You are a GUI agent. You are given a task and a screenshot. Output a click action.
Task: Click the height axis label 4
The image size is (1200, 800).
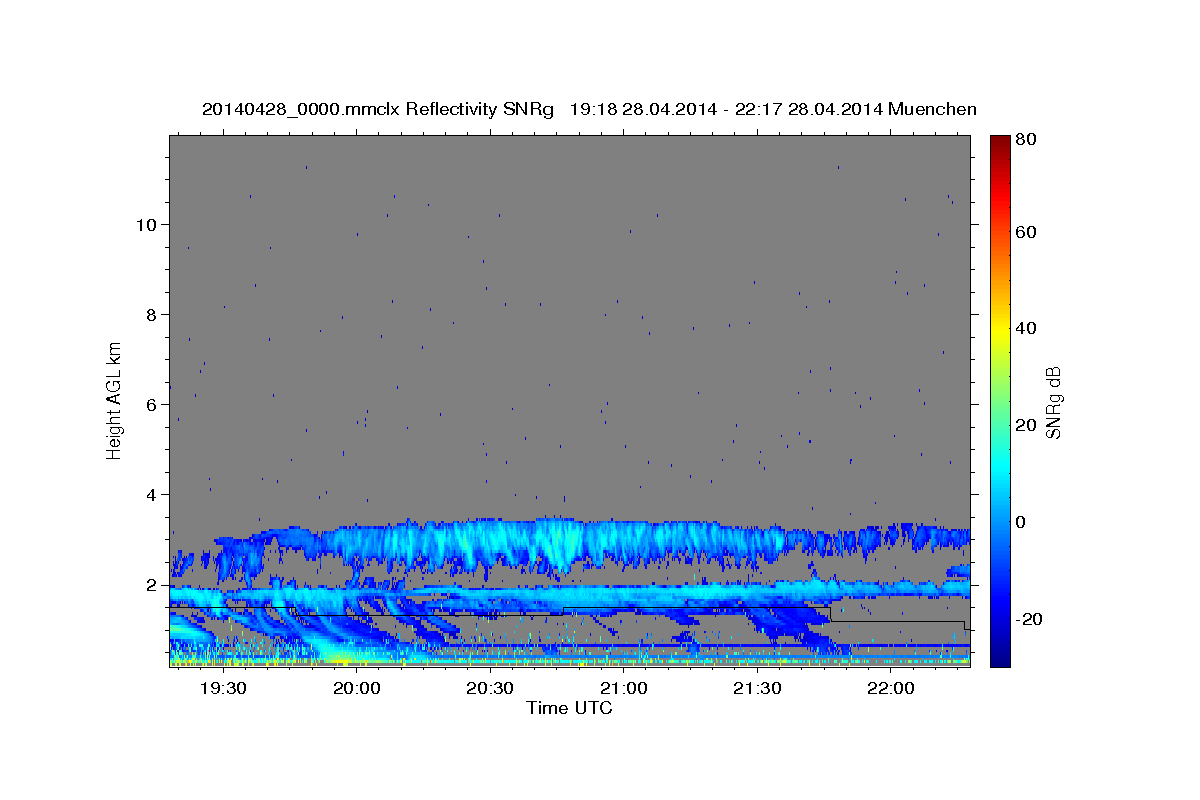151,495
